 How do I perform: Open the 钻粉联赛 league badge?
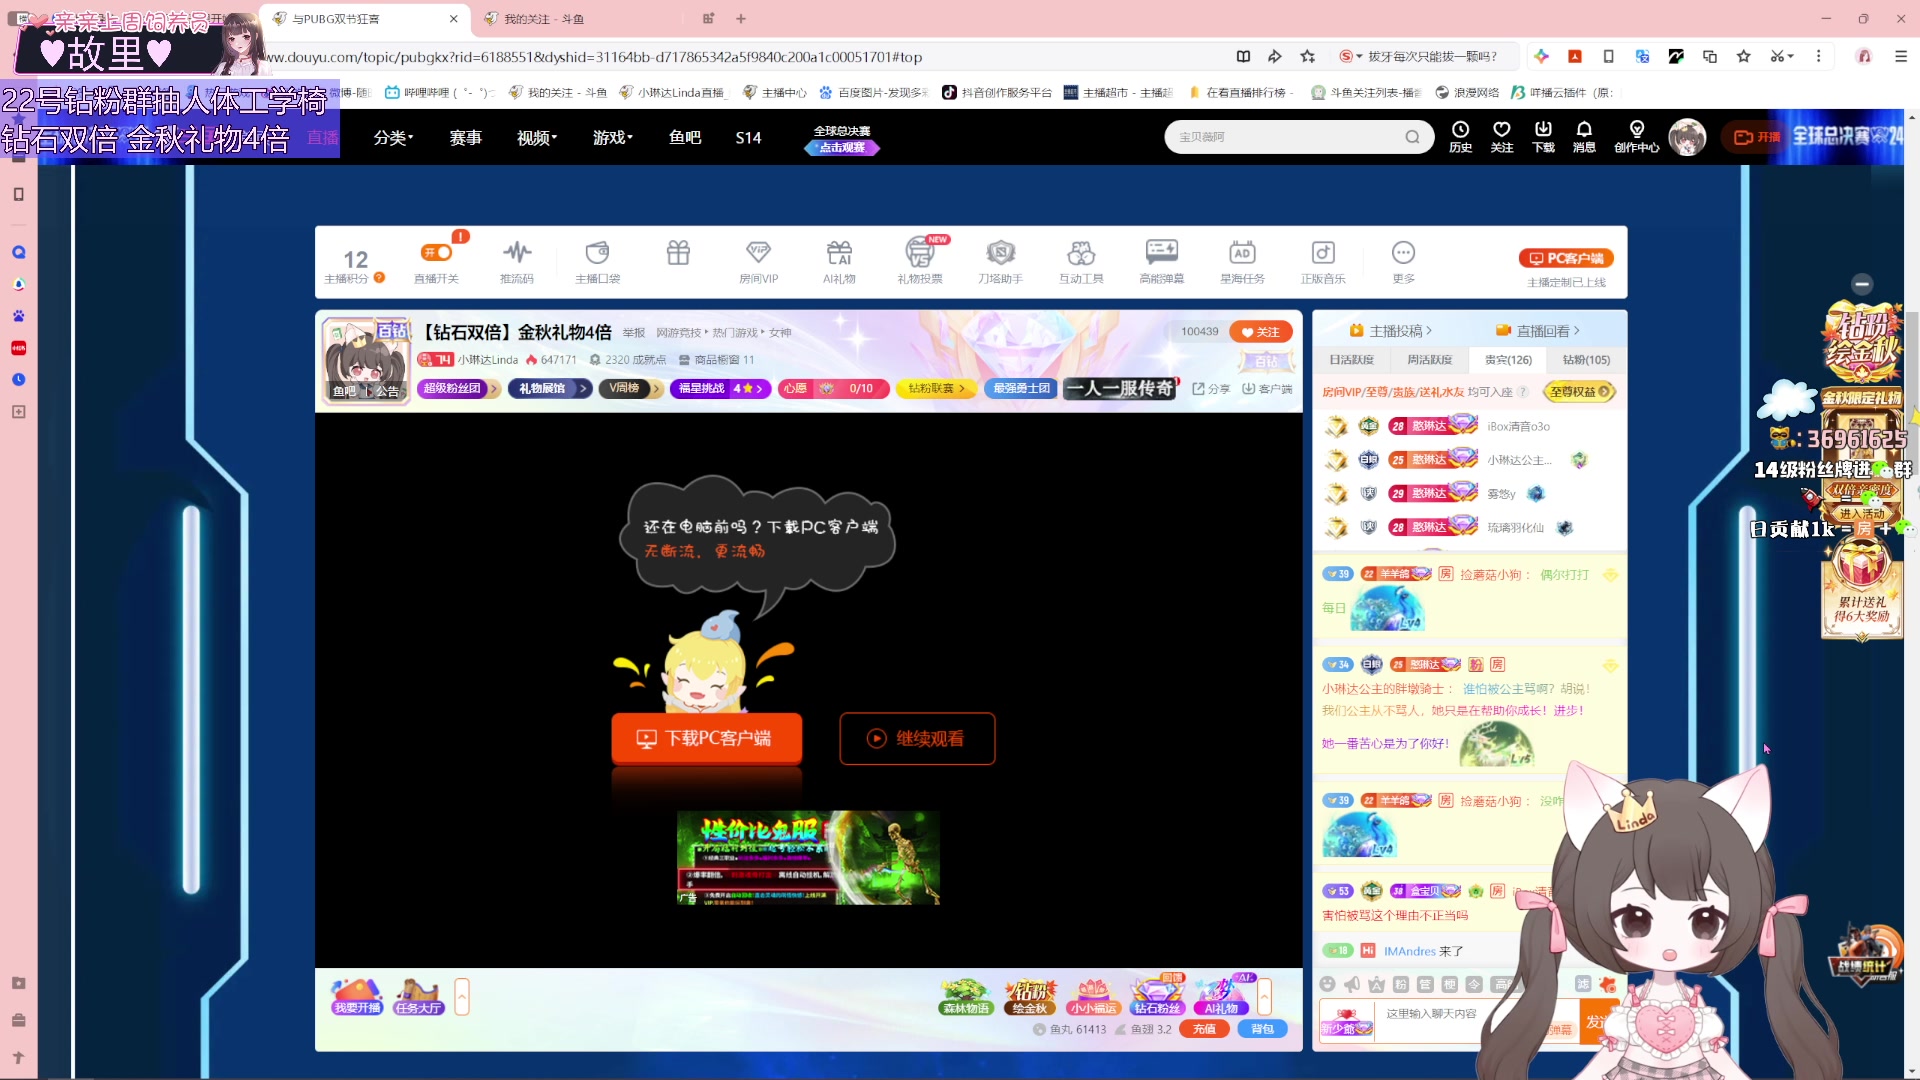[936, 388]
